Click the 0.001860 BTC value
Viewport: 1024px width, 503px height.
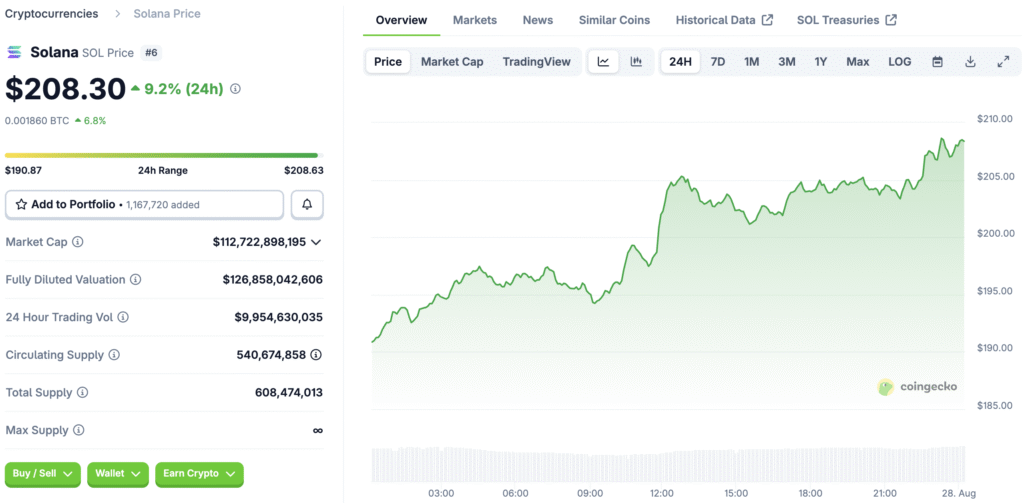click(x=37, y=121)
